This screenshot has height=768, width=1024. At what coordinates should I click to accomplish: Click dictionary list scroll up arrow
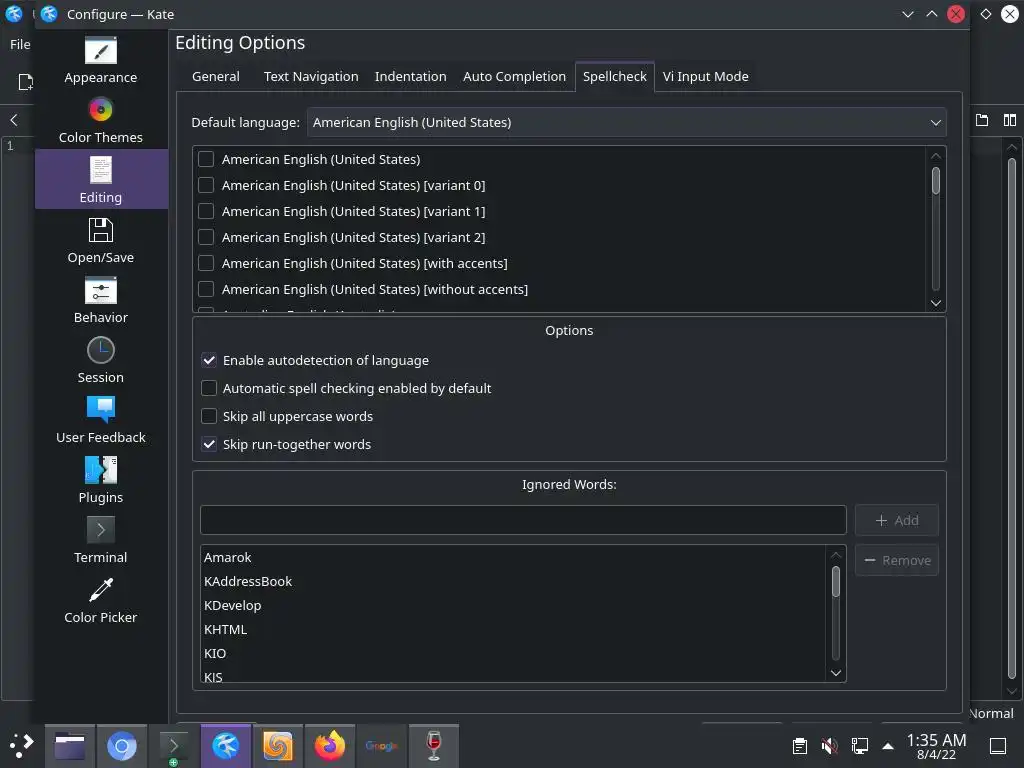(x=936, y=155)
